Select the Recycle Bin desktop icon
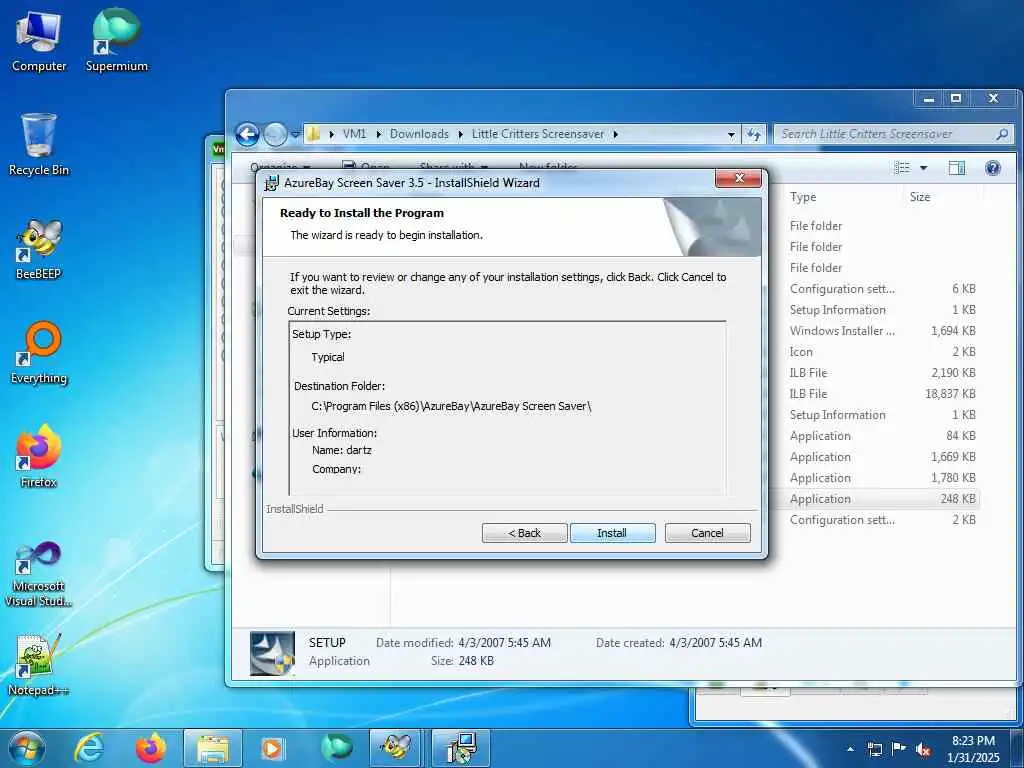This screenshot has height=768, width=1024. point(39,144)
